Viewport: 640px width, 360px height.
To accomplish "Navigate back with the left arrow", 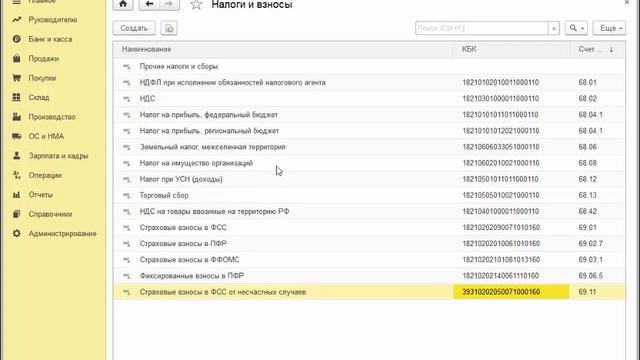I will (149, 4).
